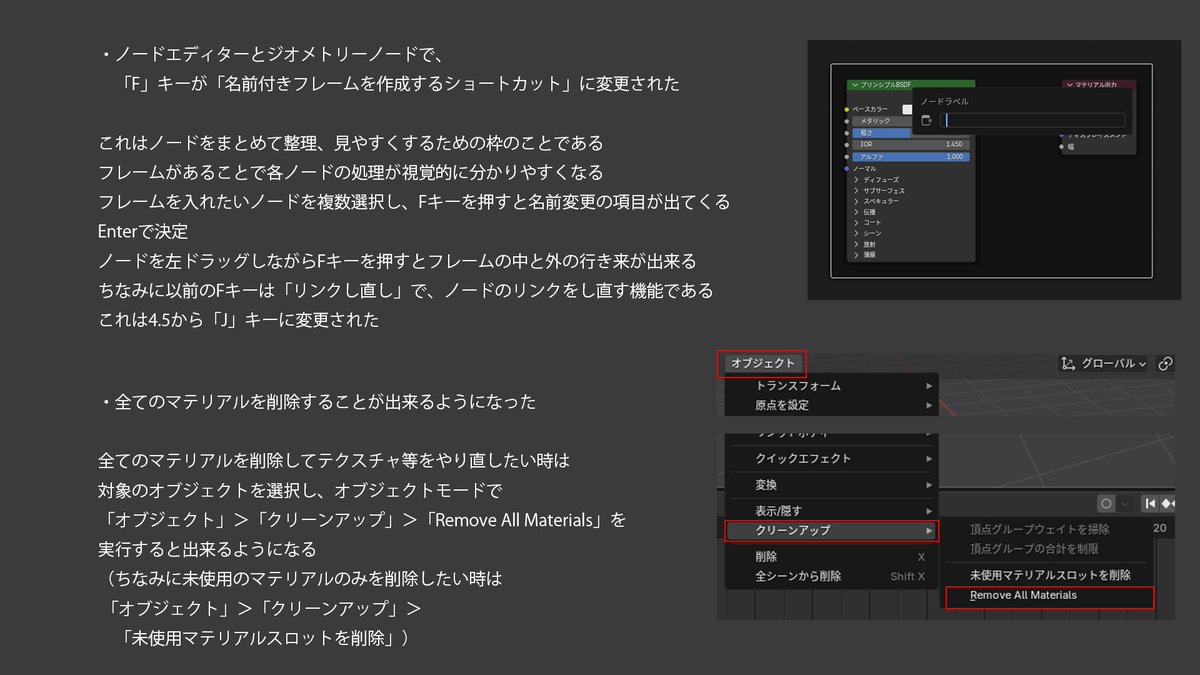Click the ノードラベル text input field
Viewport: 1200px width, 675px height.
[1033, 120]
